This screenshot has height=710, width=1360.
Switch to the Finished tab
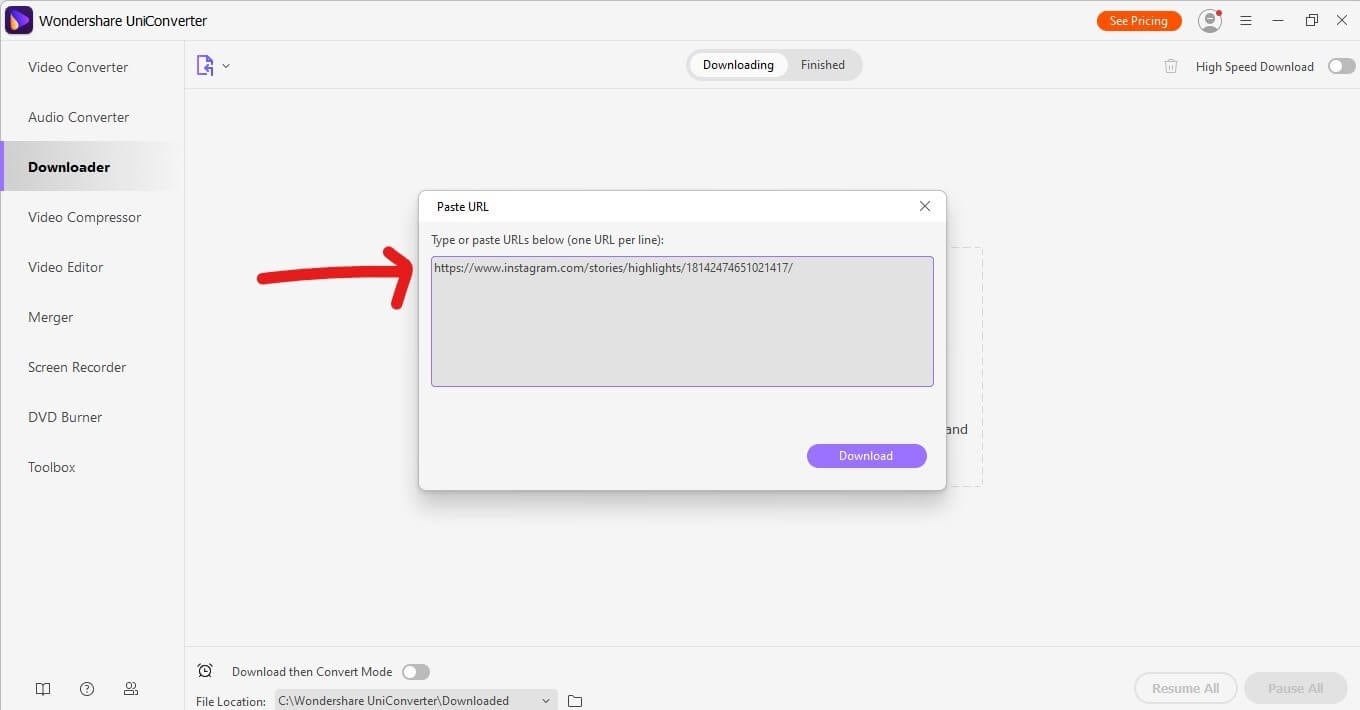[x=823, y=65]
